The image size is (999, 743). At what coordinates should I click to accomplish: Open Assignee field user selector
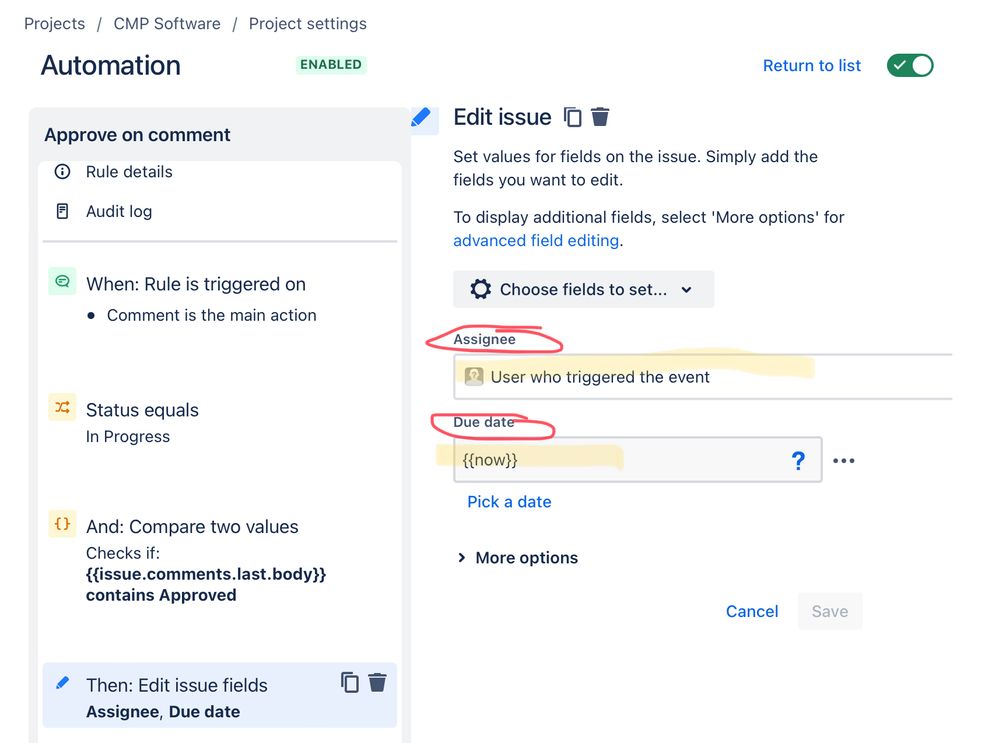[x=703, y=377]
